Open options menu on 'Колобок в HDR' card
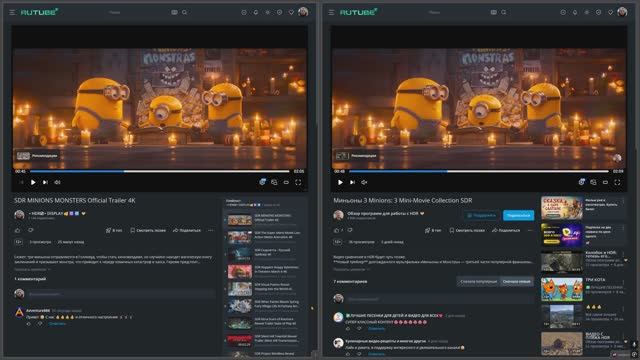Viewport: 640px width, 360px height. [x=623, y=254]
